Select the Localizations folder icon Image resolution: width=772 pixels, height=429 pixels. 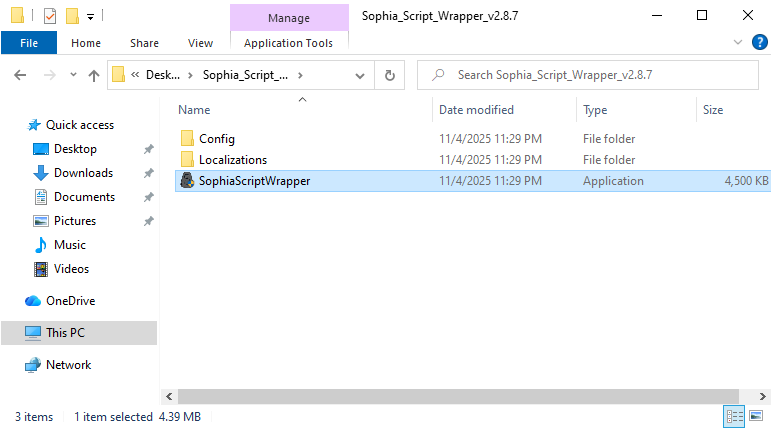pyautogui.click(x=186, y=160)
